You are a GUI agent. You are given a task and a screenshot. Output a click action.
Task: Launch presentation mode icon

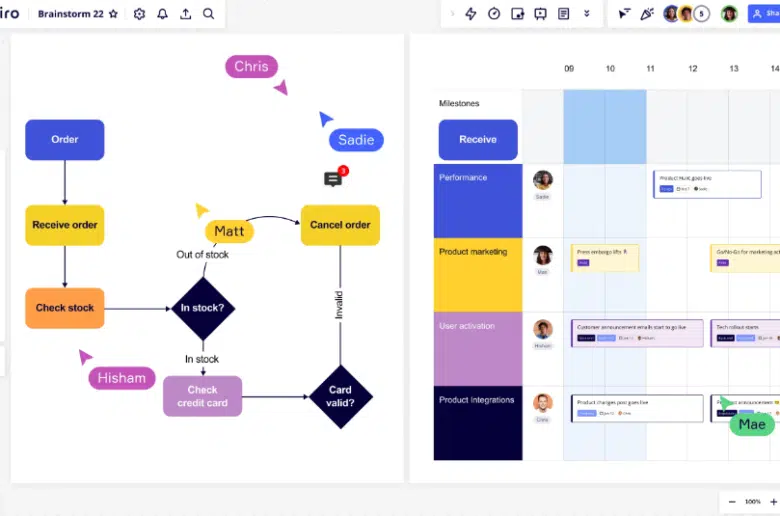pos(540,14)
